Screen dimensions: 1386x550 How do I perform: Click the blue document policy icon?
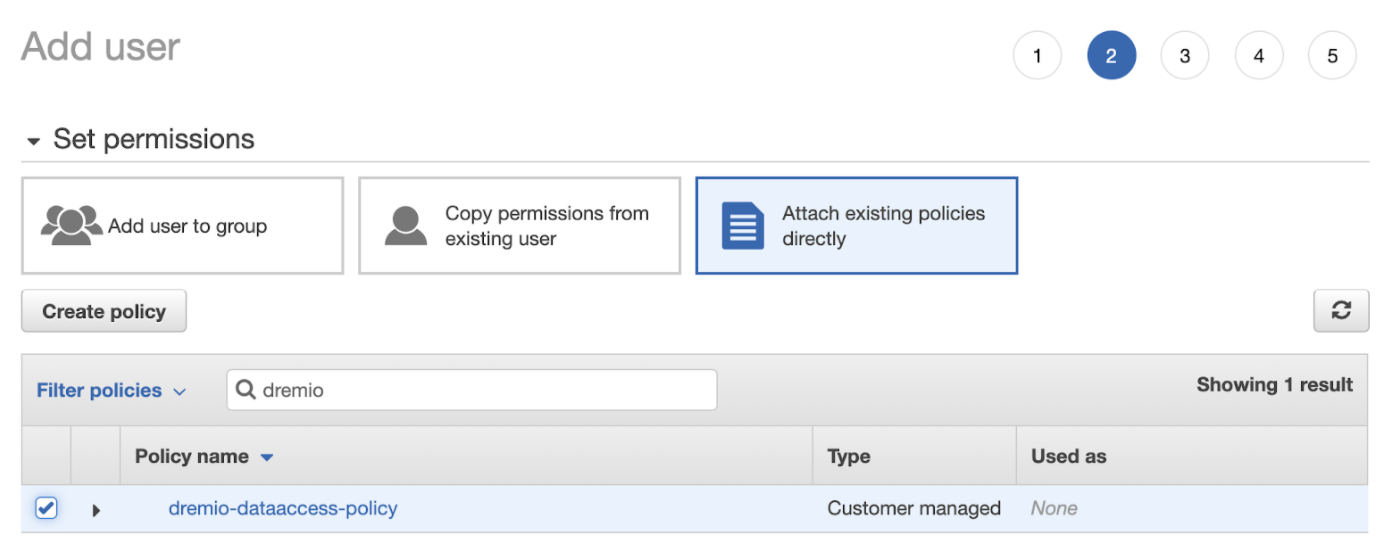(x=742, y=226)
